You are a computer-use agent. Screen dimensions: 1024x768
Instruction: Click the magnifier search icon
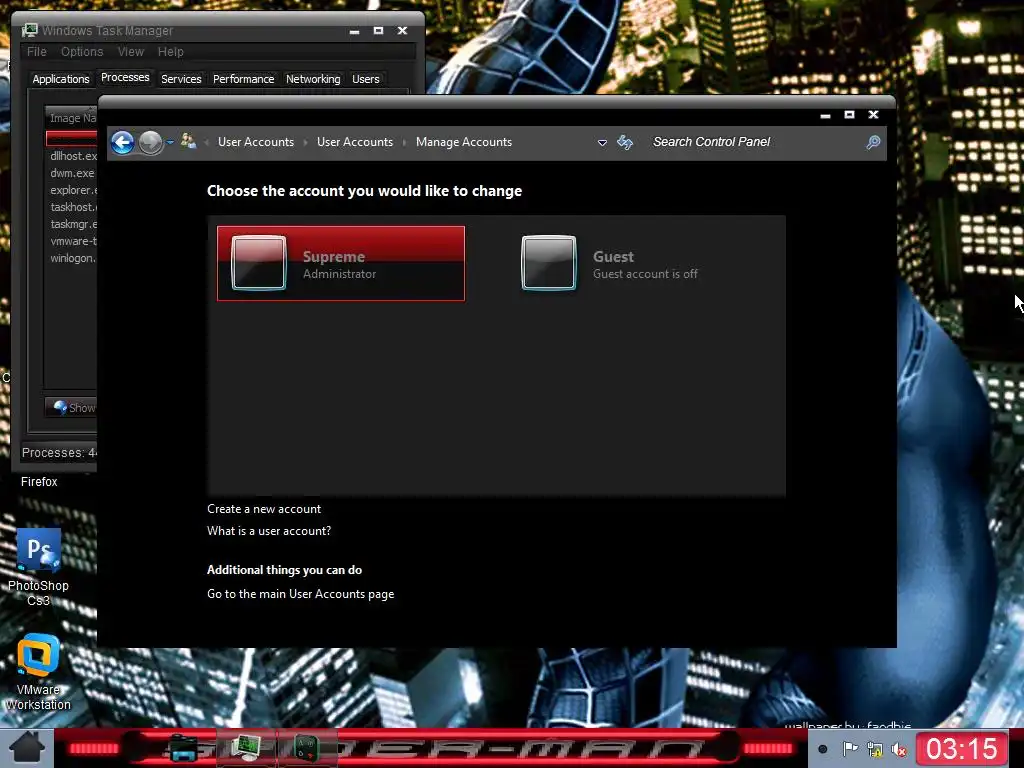(873, 142)
